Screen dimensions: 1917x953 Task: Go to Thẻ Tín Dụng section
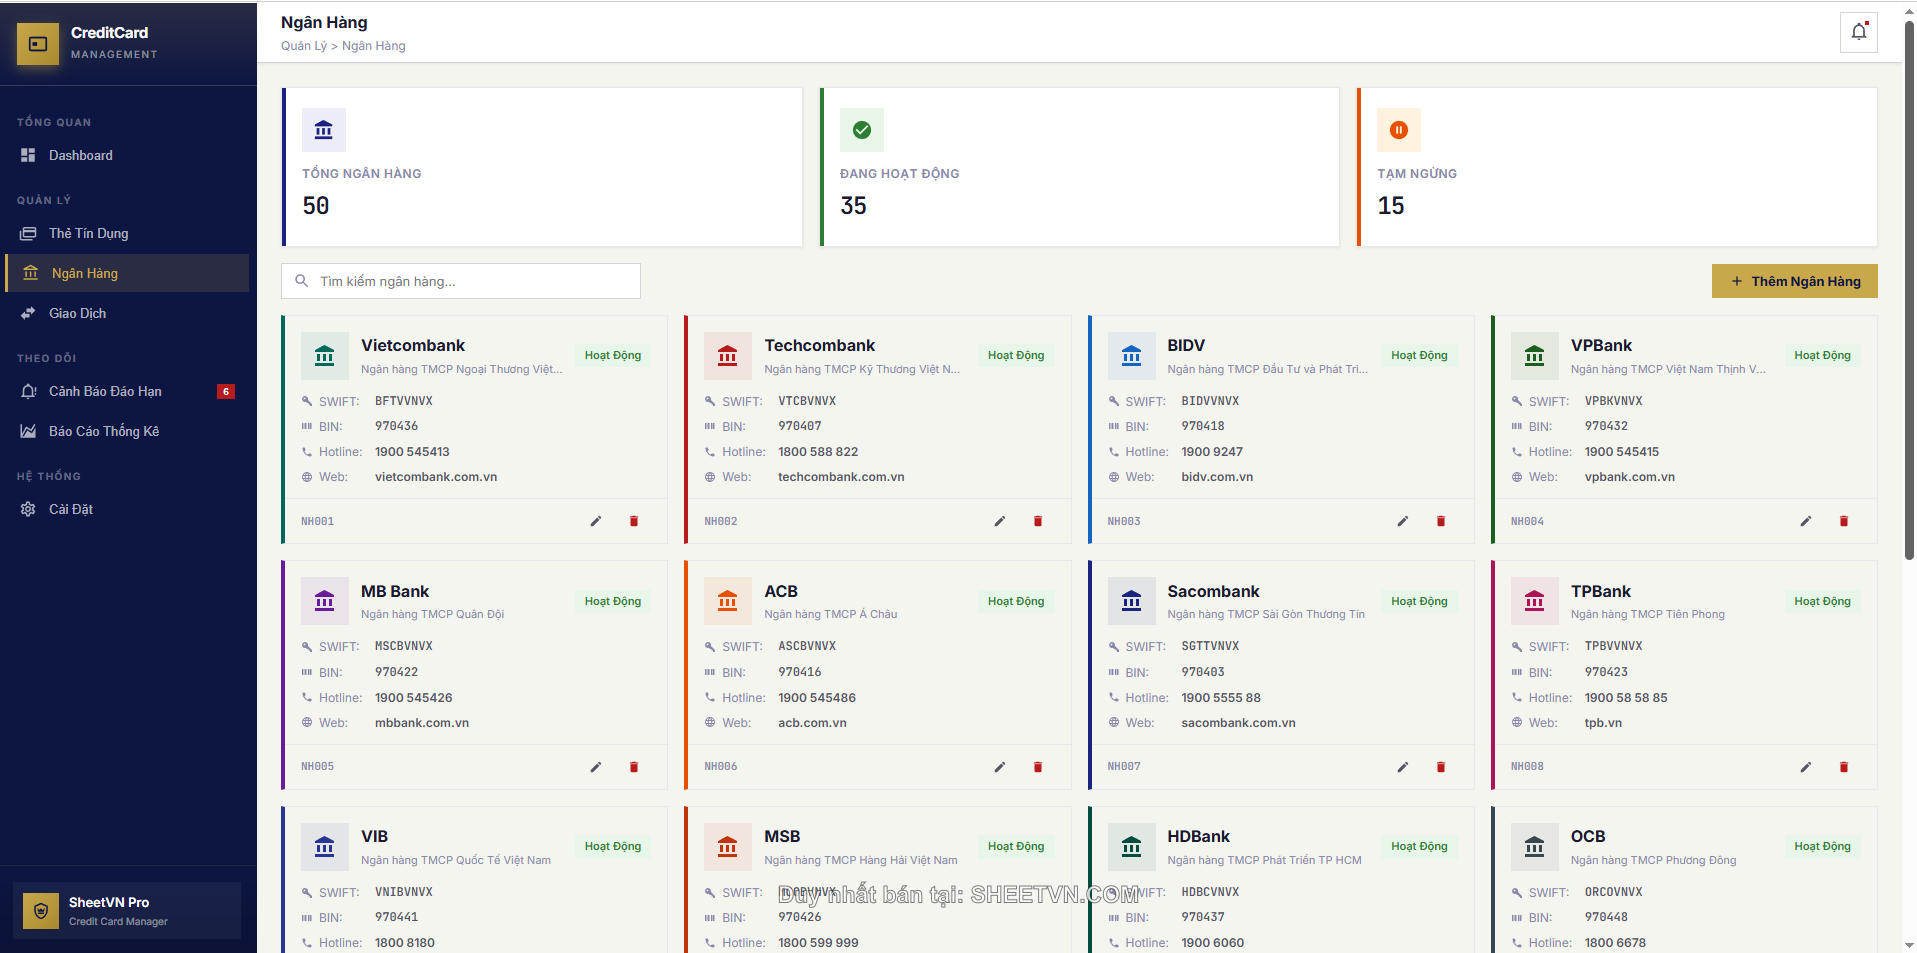pos(88,233)
